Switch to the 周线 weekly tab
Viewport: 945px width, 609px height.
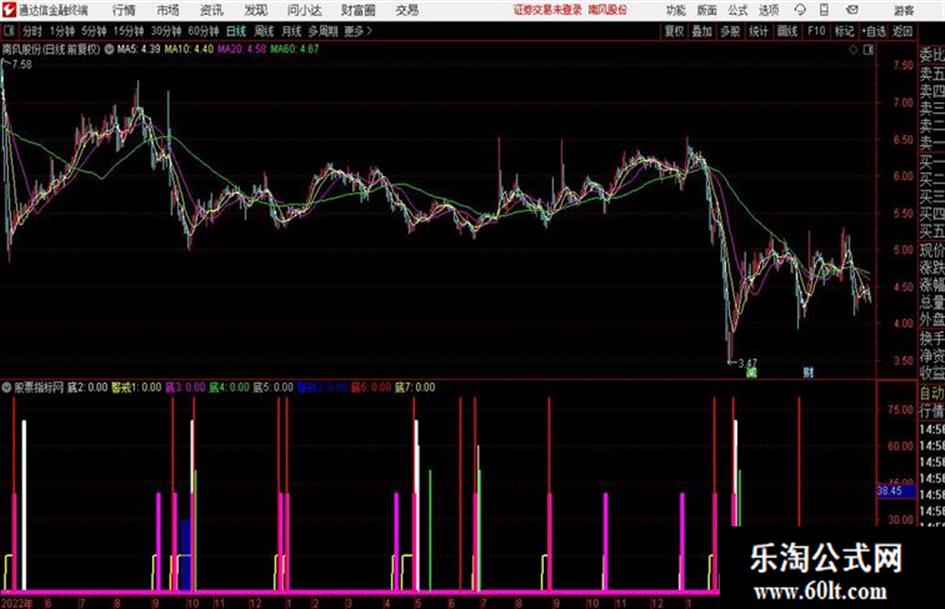click(264, 31)
